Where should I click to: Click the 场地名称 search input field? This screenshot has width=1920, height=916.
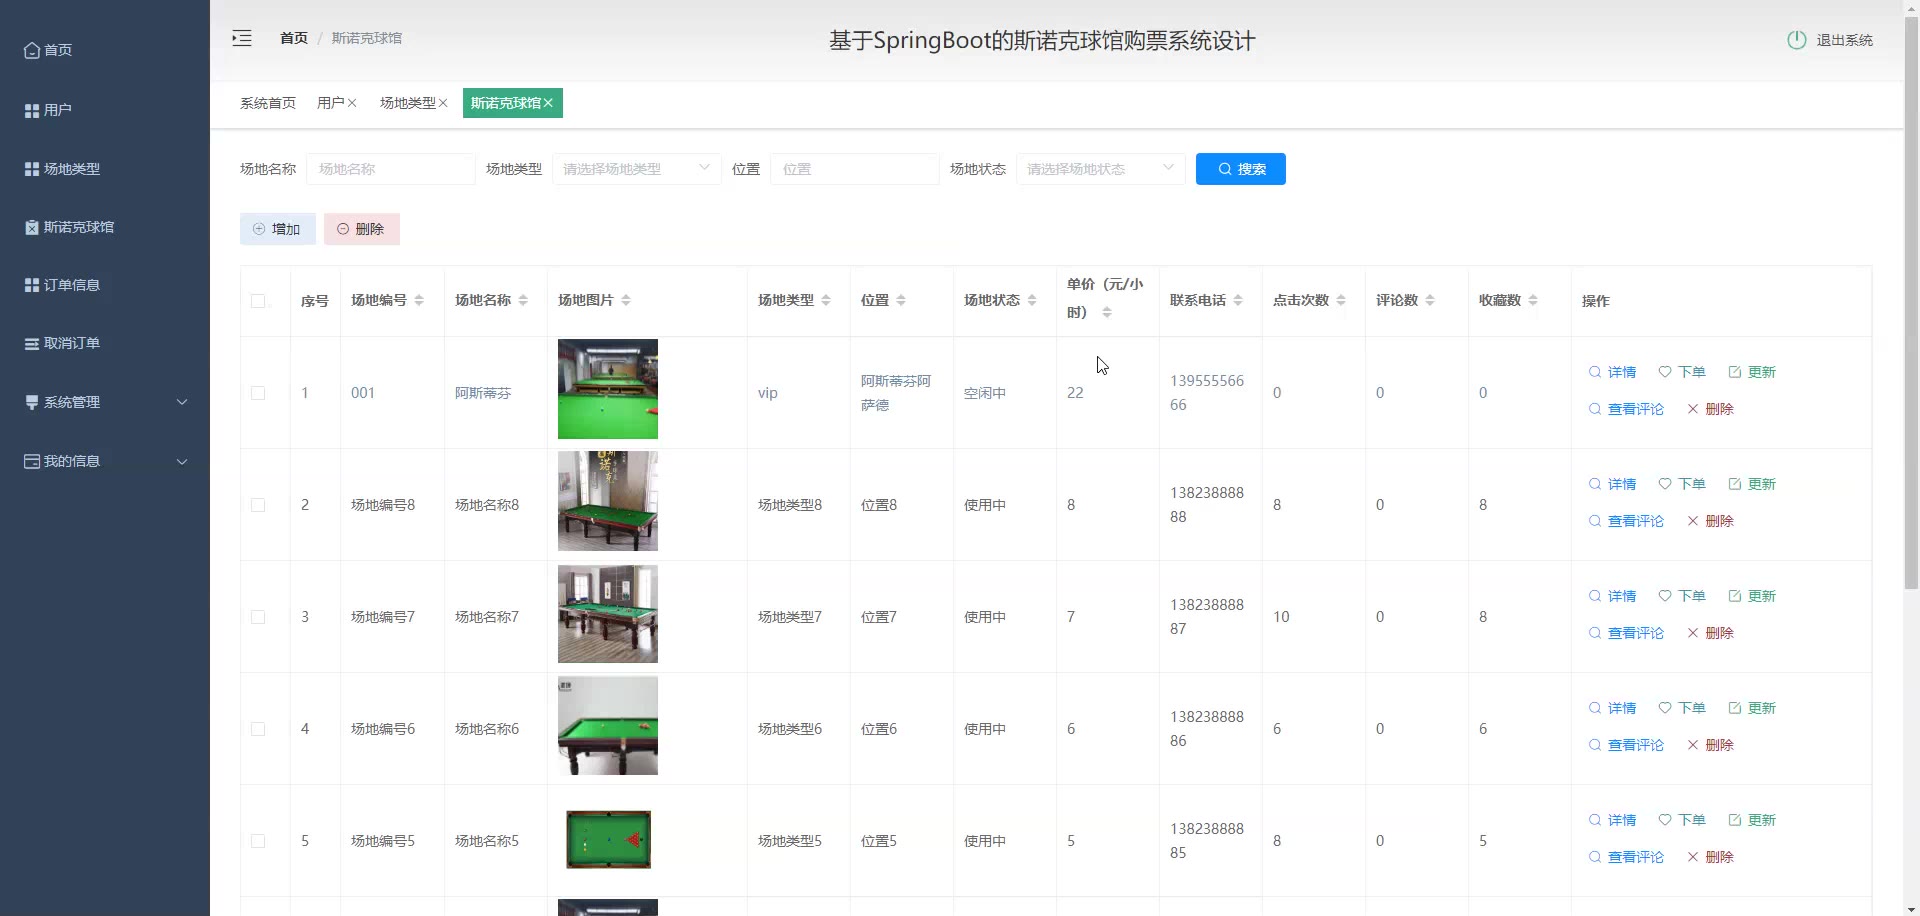[390, 169]
